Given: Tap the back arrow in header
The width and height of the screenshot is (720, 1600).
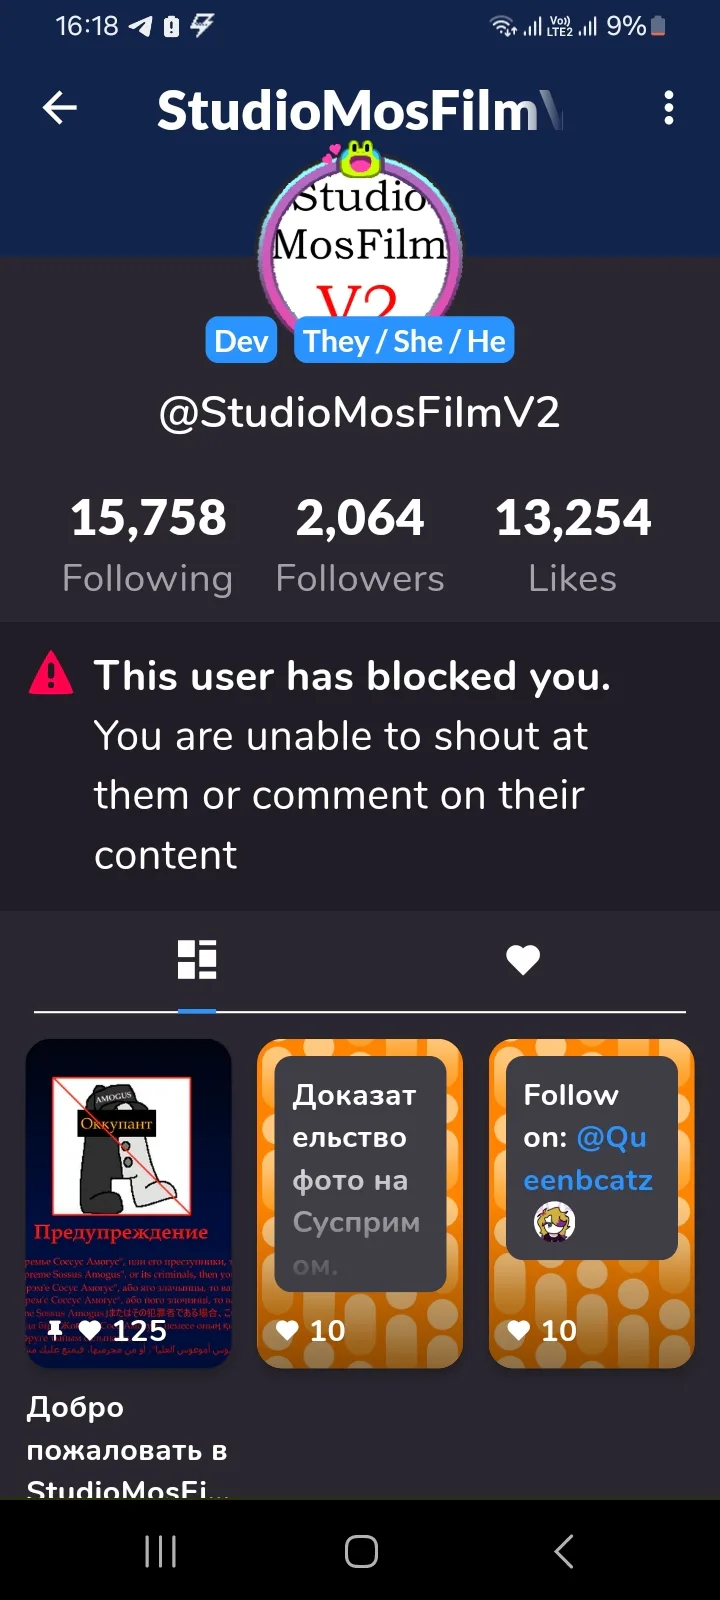Looking at the screenshot, I should pos(60,108).
